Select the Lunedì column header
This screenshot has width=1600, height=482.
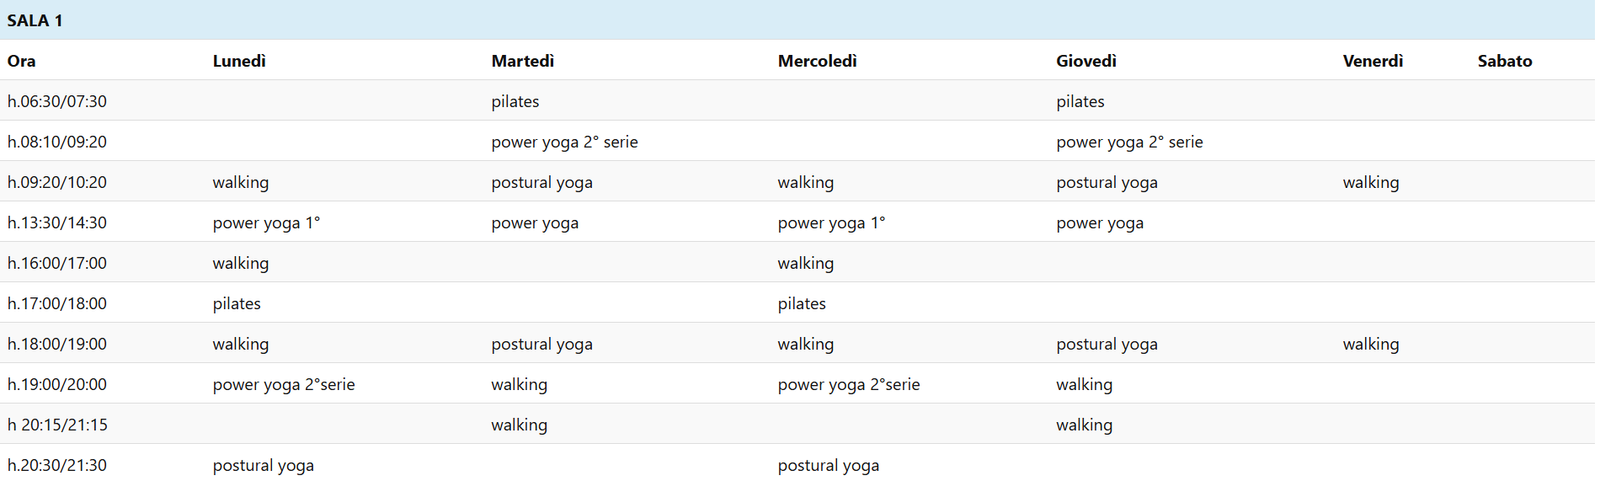(x=239, y=61)
